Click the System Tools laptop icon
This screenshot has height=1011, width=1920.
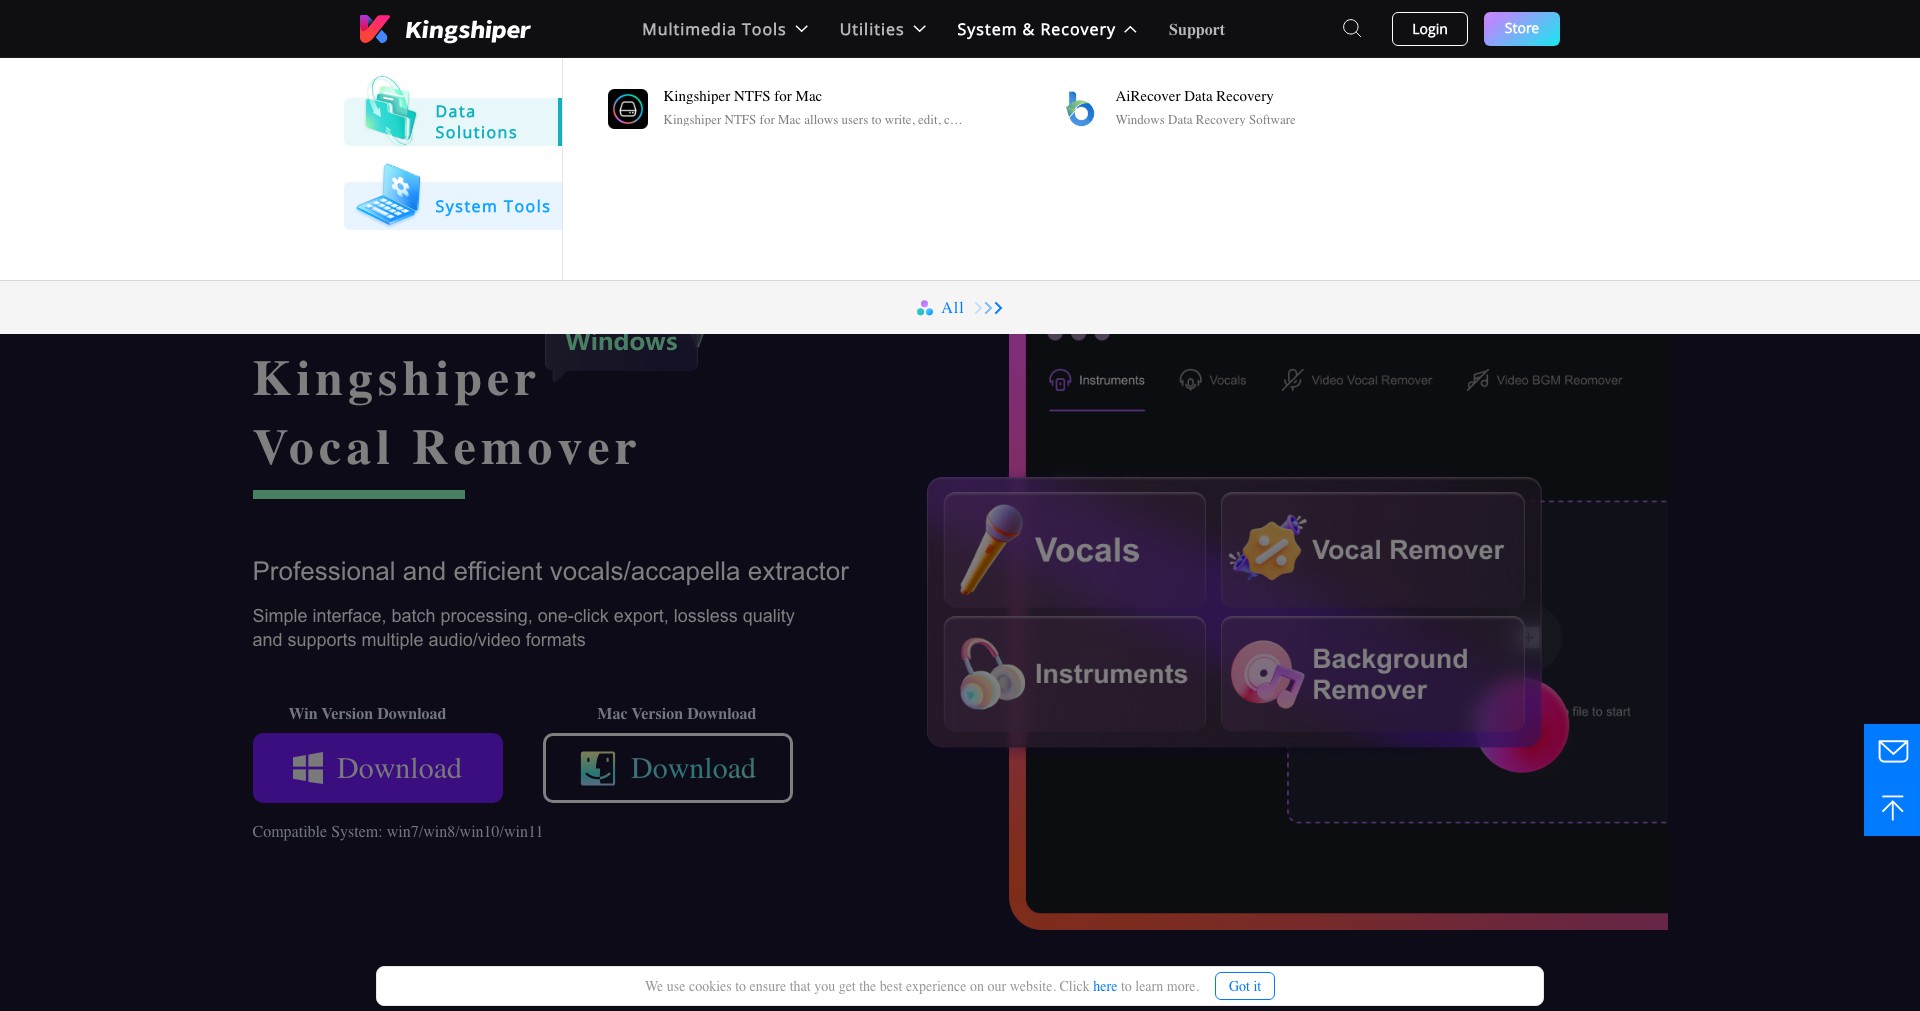pos(388,196)
